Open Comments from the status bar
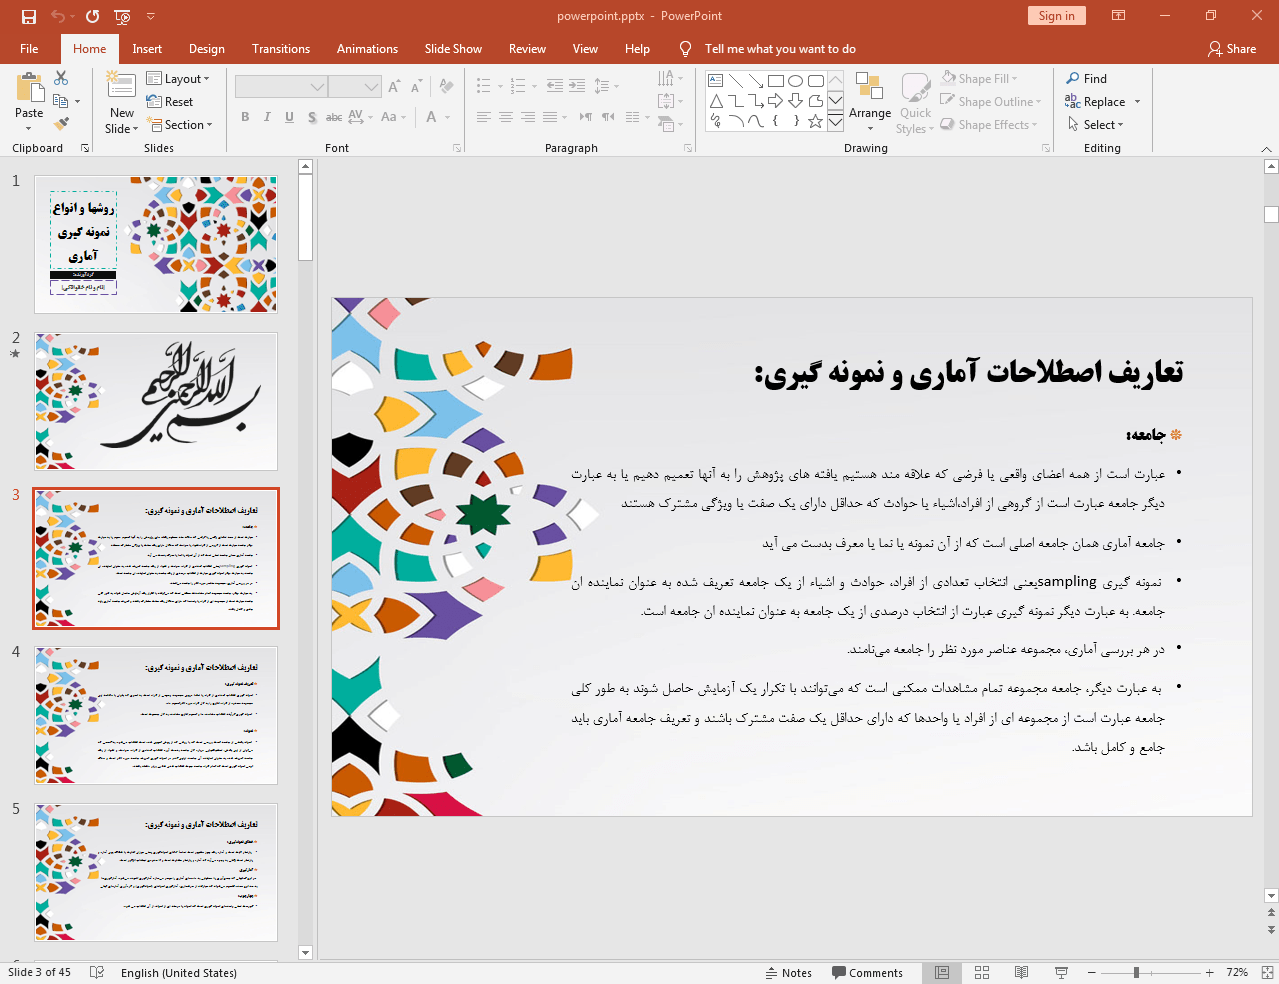The width and height of the screenshot is (1279, 984). click(868, 972)
